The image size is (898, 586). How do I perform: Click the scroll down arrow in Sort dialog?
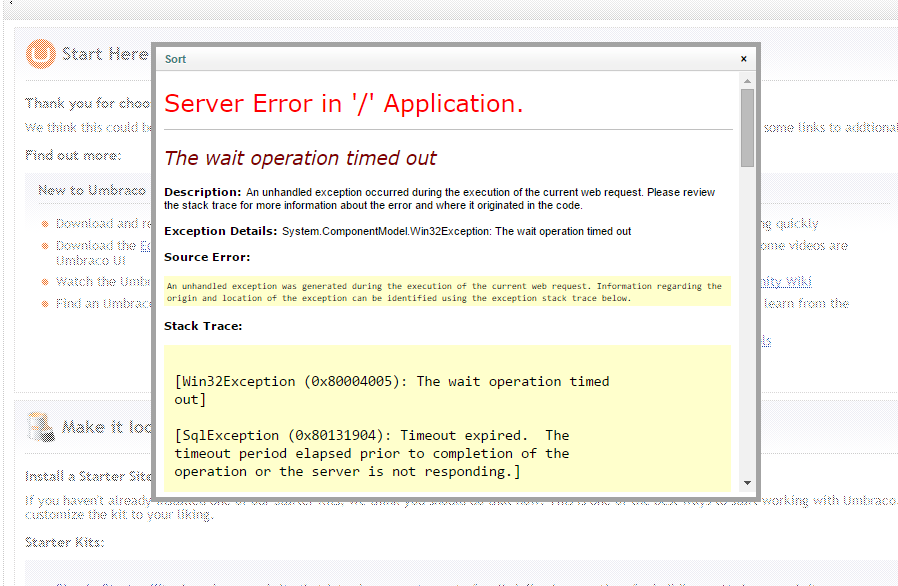(x=747, y=483)
